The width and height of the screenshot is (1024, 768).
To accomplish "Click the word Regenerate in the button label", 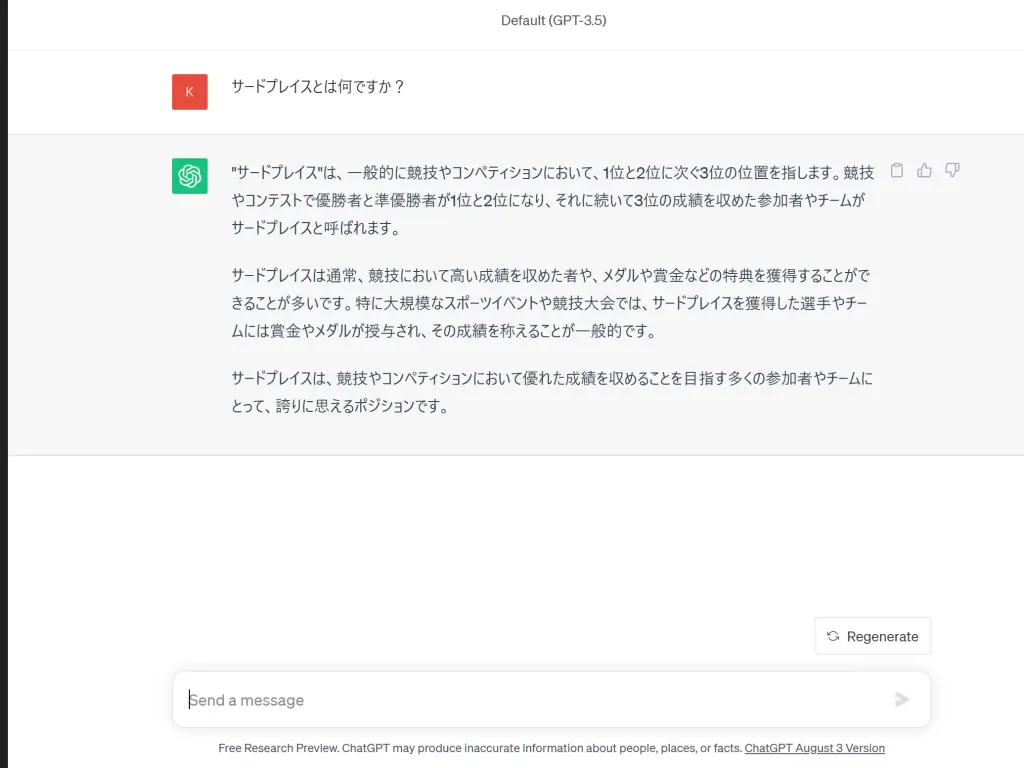I will coord(882,636).
